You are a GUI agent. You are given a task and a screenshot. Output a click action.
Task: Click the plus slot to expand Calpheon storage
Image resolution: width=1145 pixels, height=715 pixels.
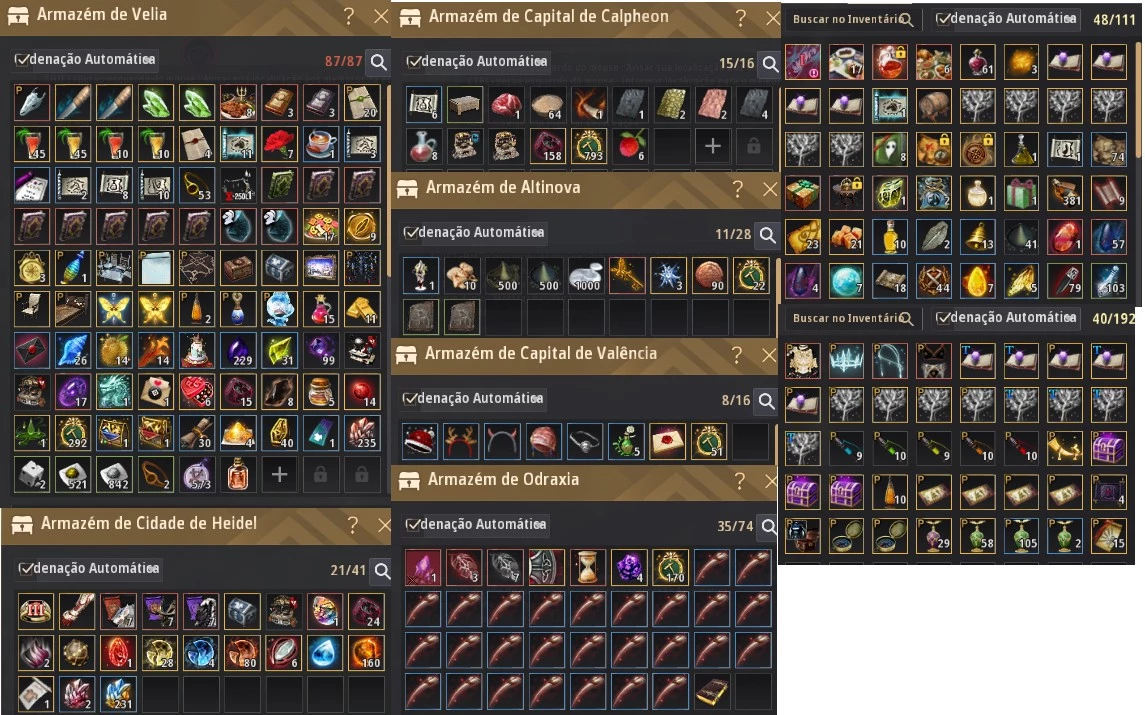[712, 145]
